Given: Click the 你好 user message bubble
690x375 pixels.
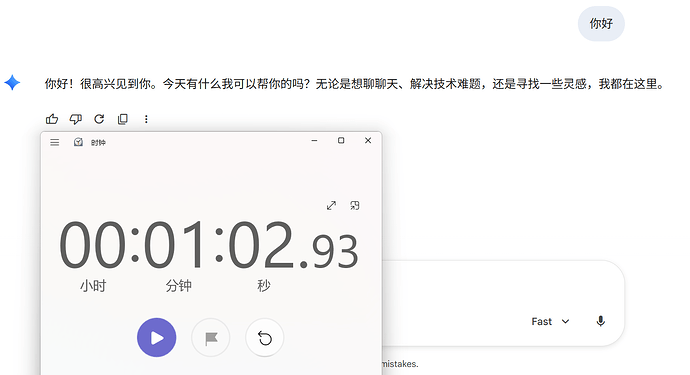Looking at the screenshot, I should coord(601,24).
